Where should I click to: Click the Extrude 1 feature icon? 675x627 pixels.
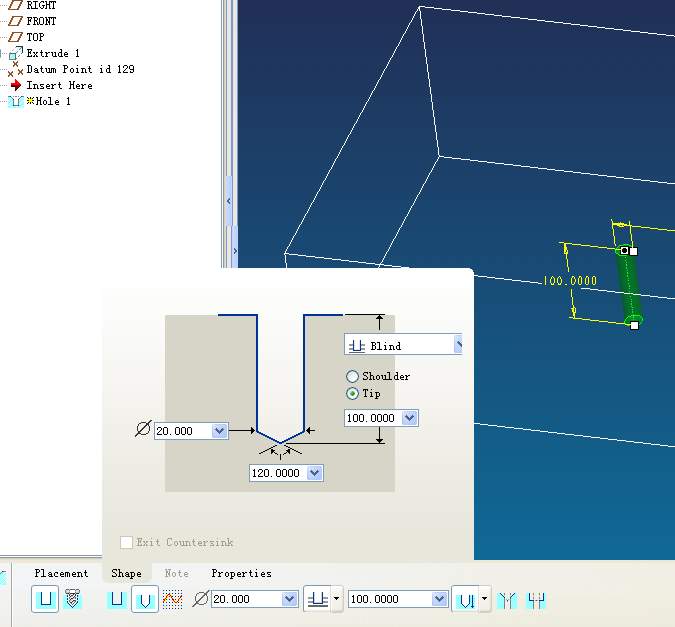15,53
